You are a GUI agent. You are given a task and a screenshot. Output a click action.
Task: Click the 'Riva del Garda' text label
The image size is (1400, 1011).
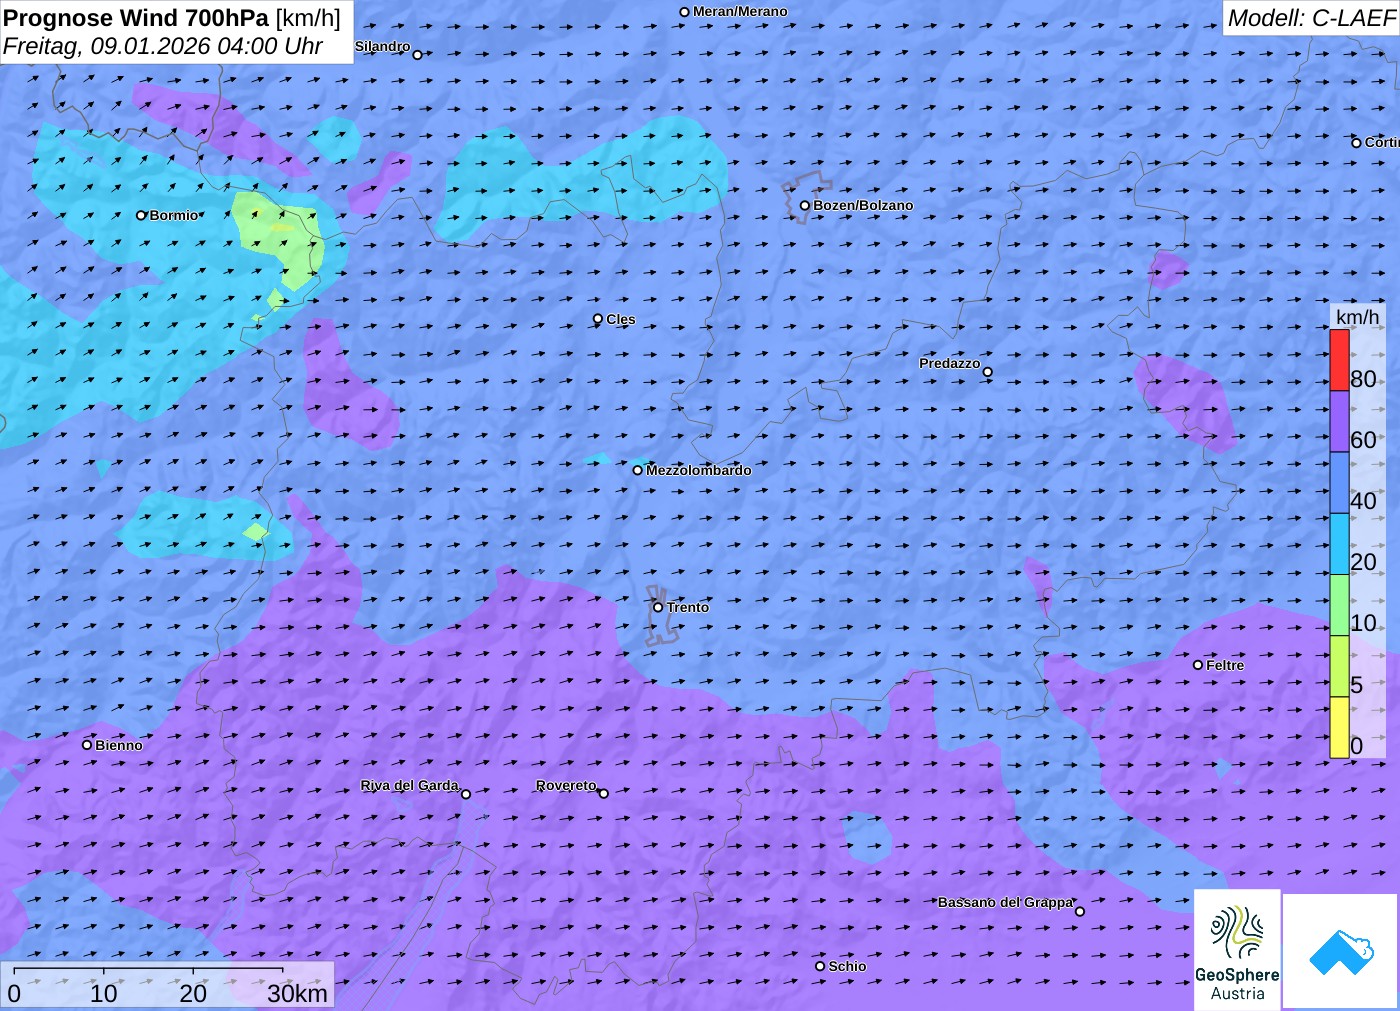410,786
